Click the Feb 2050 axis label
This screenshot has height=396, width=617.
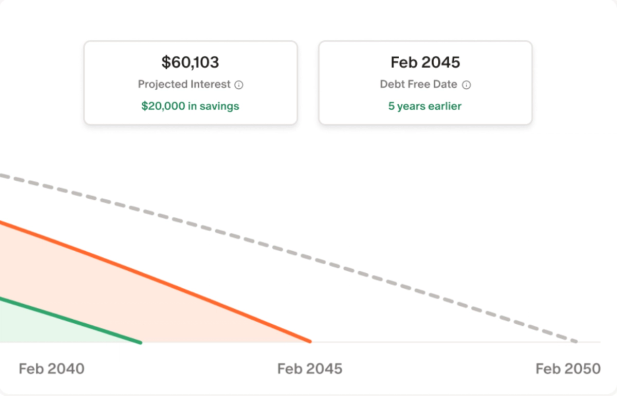coord(568,369)
